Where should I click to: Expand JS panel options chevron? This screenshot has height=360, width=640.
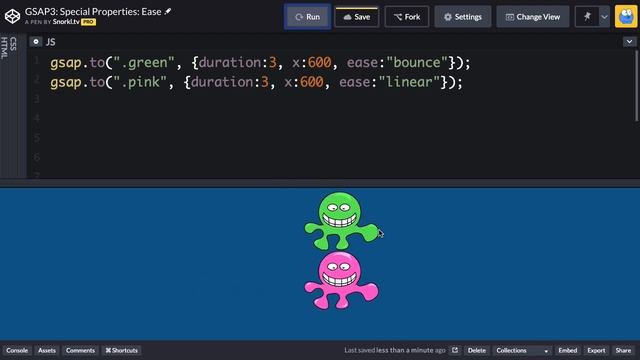pyautogui.click(x=629, y=42)
